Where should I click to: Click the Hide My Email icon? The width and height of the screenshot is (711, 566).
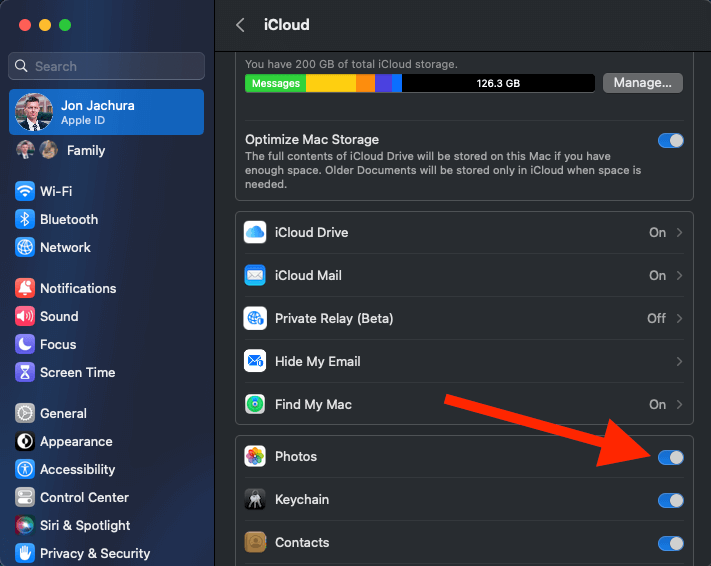click(255, 361)
